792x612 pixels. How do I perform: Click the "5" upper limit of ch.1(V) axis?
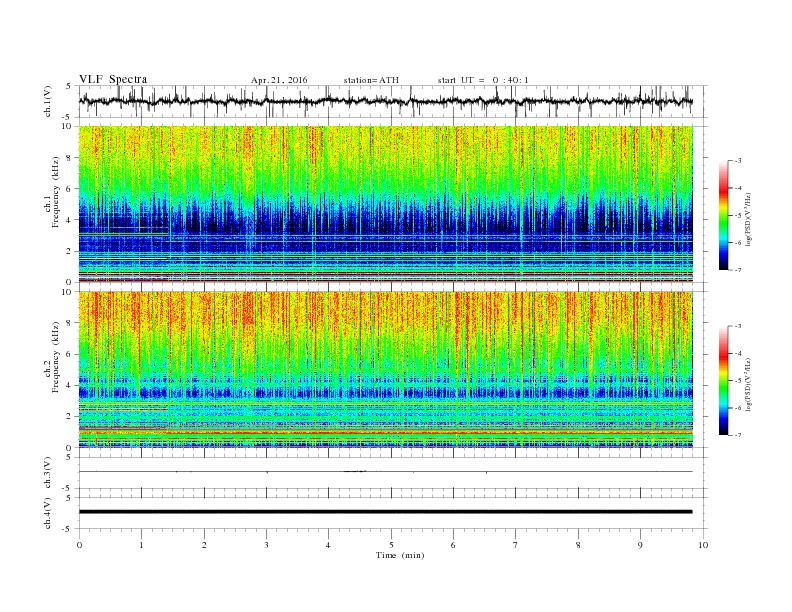69,86
